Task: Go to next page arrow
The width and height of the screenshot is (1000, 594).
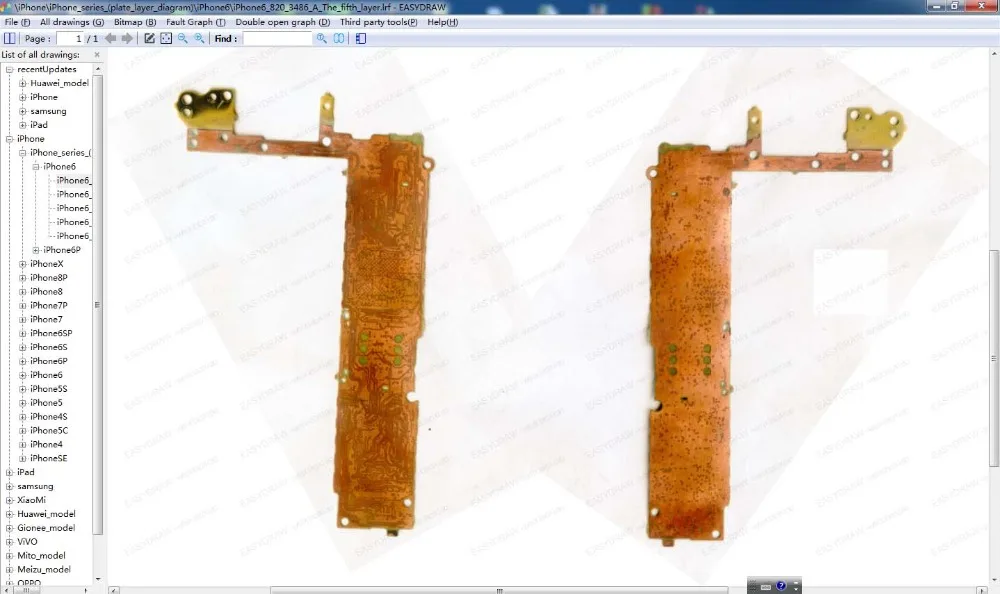Action: pyautogui.click(x=128, y=38)
